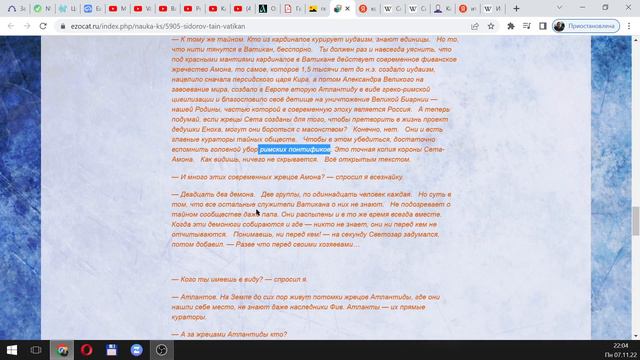640x360 pixels.
Task: Close the active ezocat tab
Action: (348, 9)
